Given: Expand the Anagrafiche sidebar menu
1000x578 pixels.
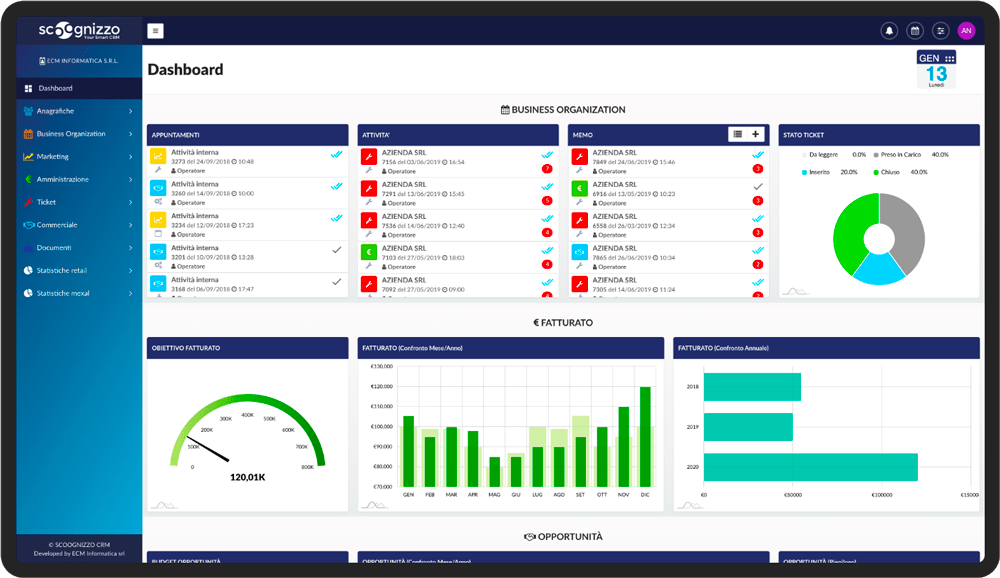Looking at the screenshot, I should pyautogui.click(x=79, y=111).
